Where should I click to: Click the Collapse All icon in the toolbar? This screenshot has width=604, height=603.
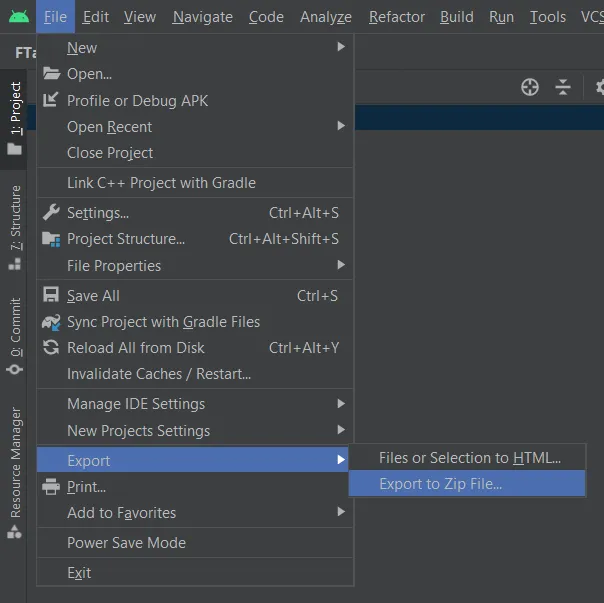click(x=563, y=87)
